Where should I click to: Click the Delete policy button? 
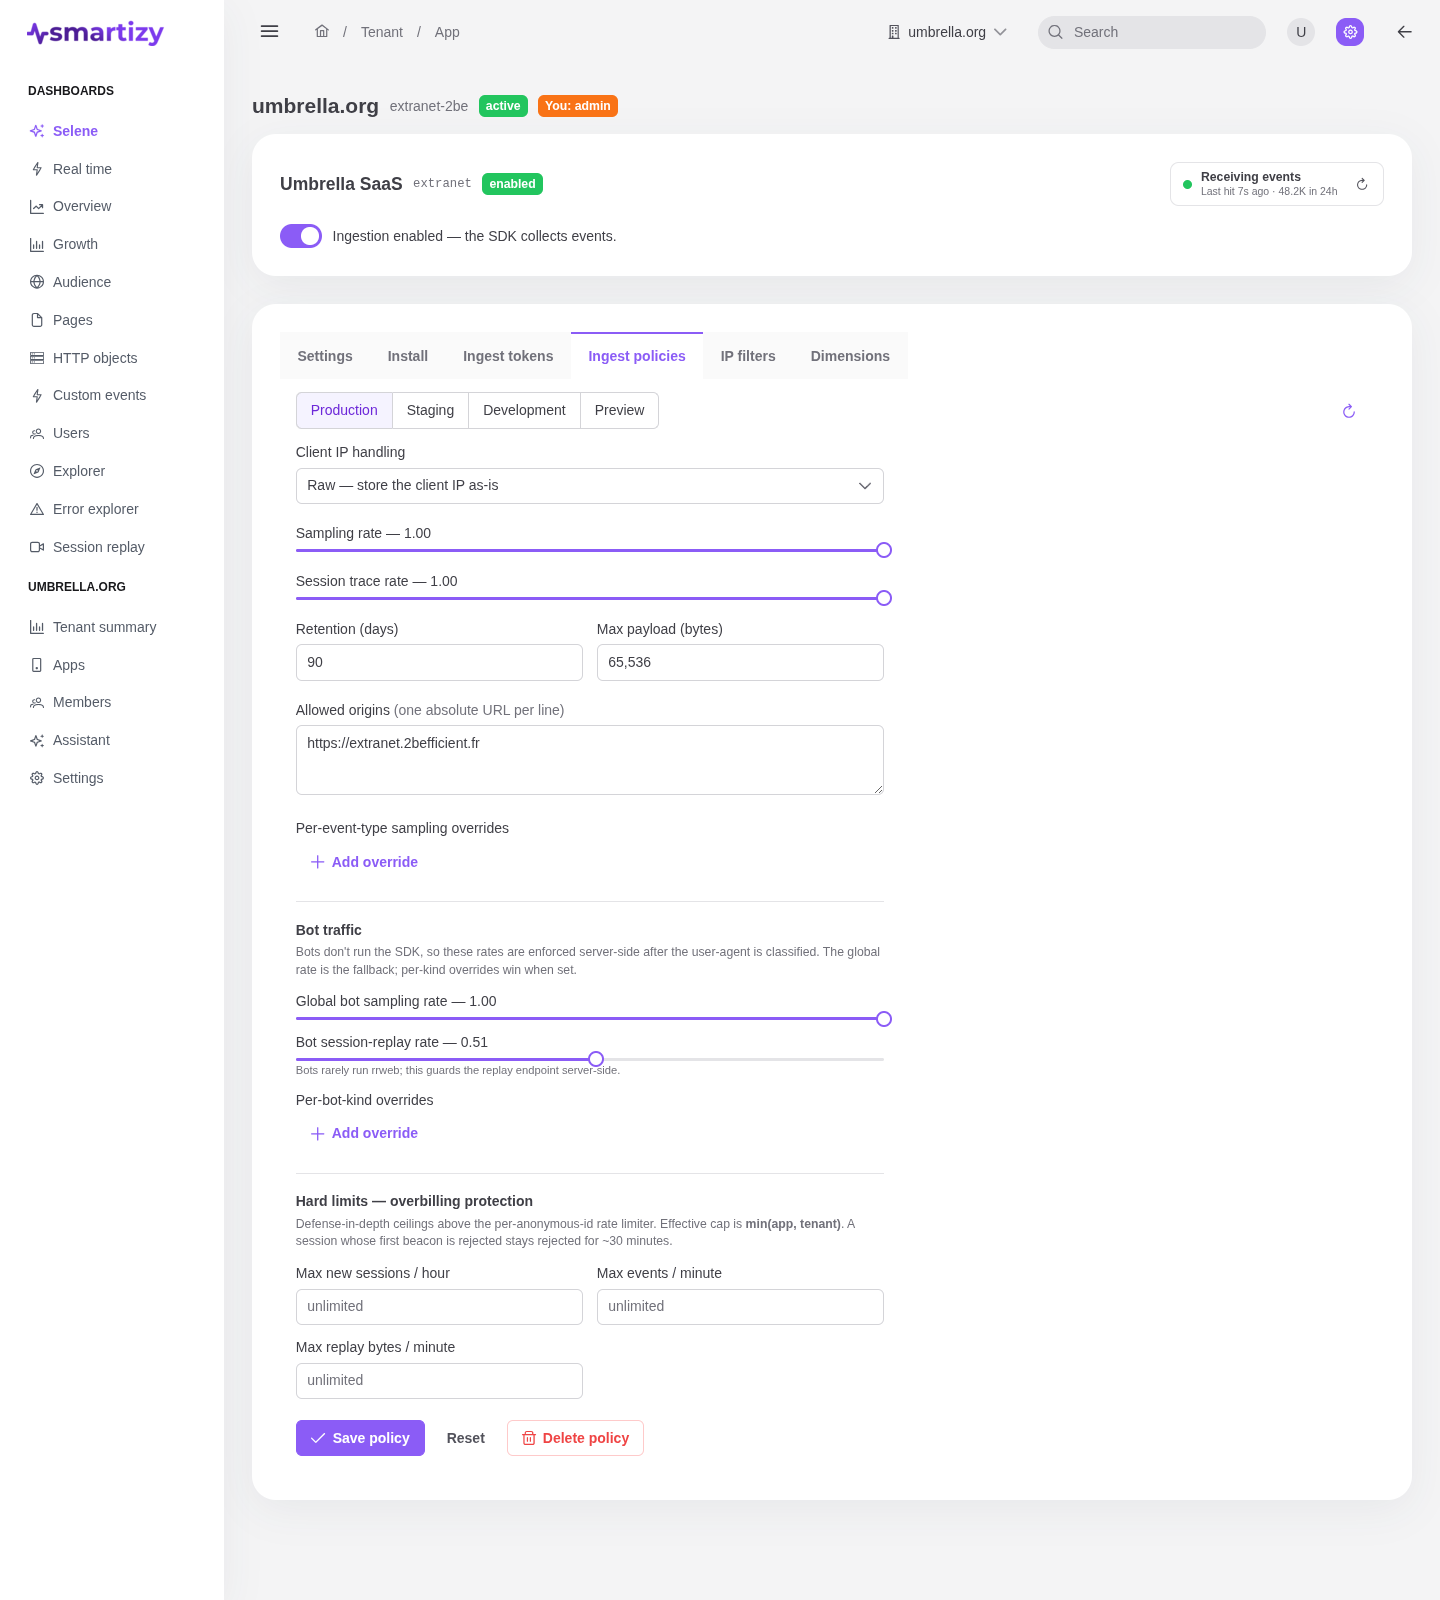575,1438
